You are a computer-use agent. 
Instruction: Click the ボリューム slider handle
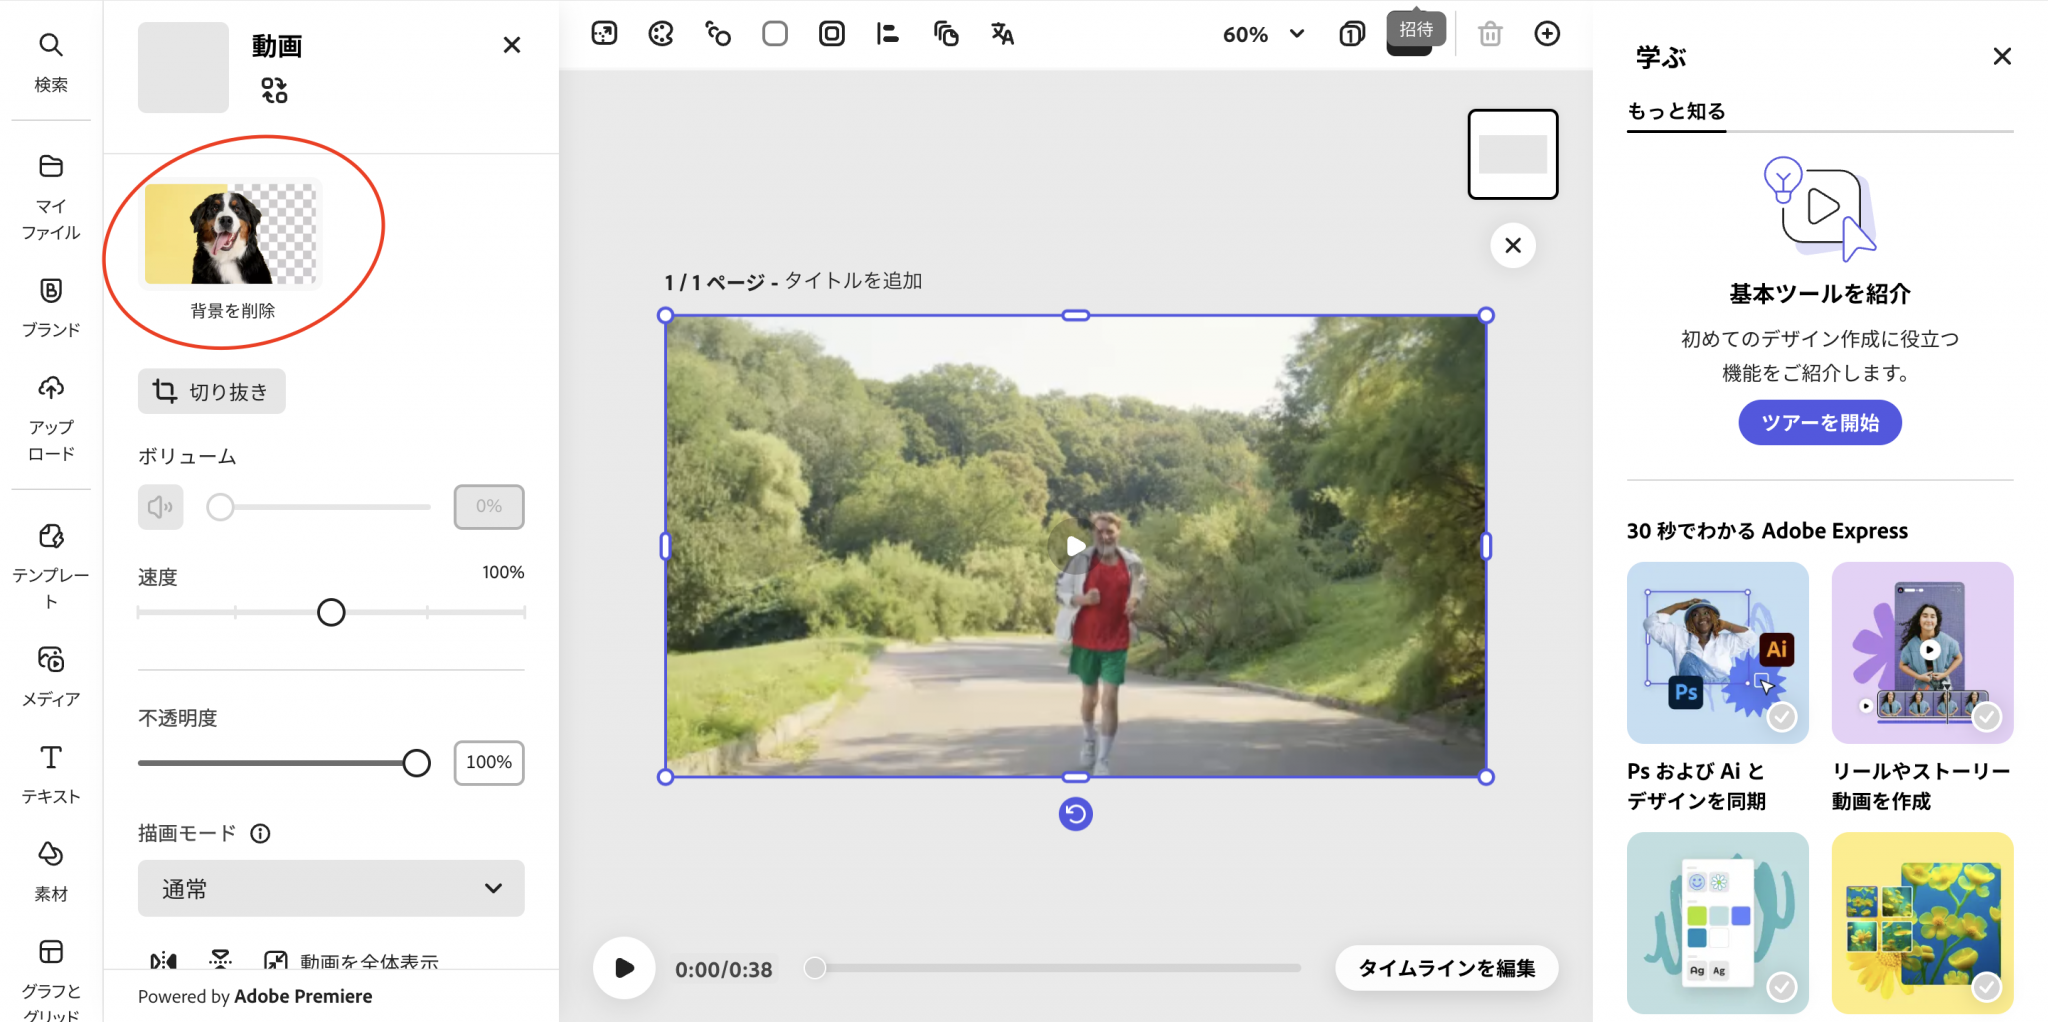(x=220, y=507)
